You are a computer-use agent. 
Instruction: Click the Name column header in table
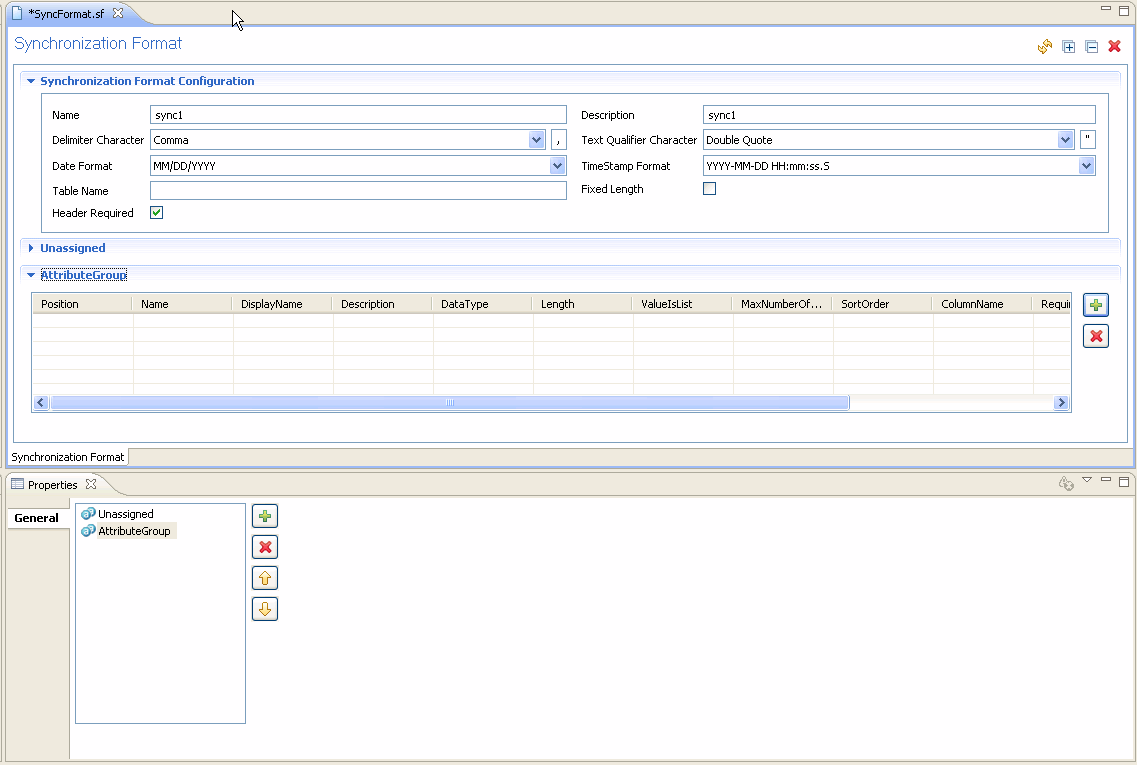pos(182,304)
